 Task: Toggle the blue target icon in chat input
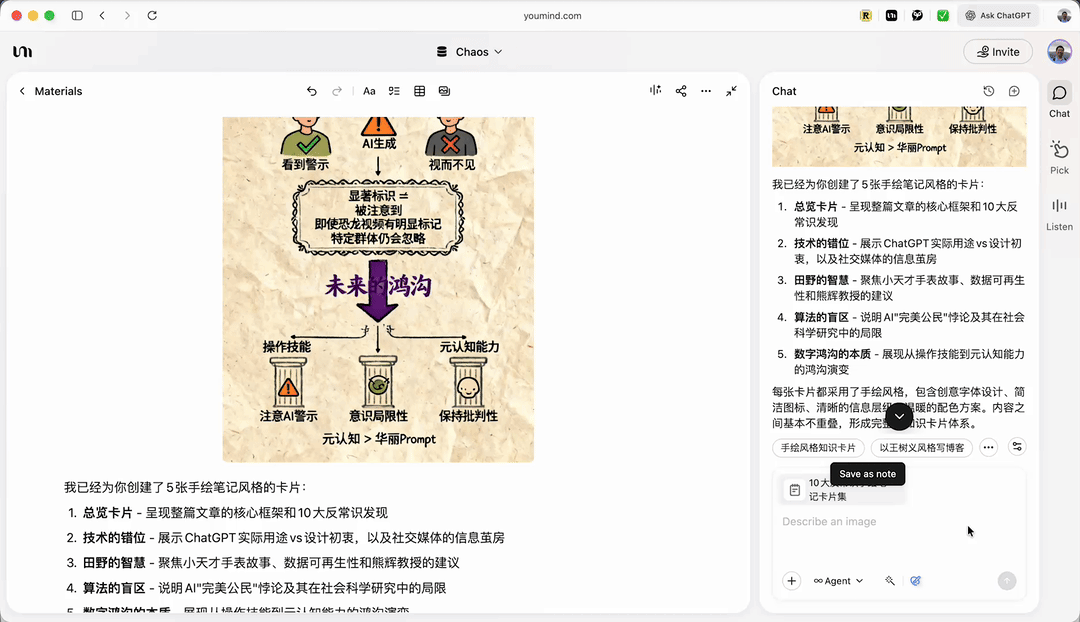click(915, 581)
